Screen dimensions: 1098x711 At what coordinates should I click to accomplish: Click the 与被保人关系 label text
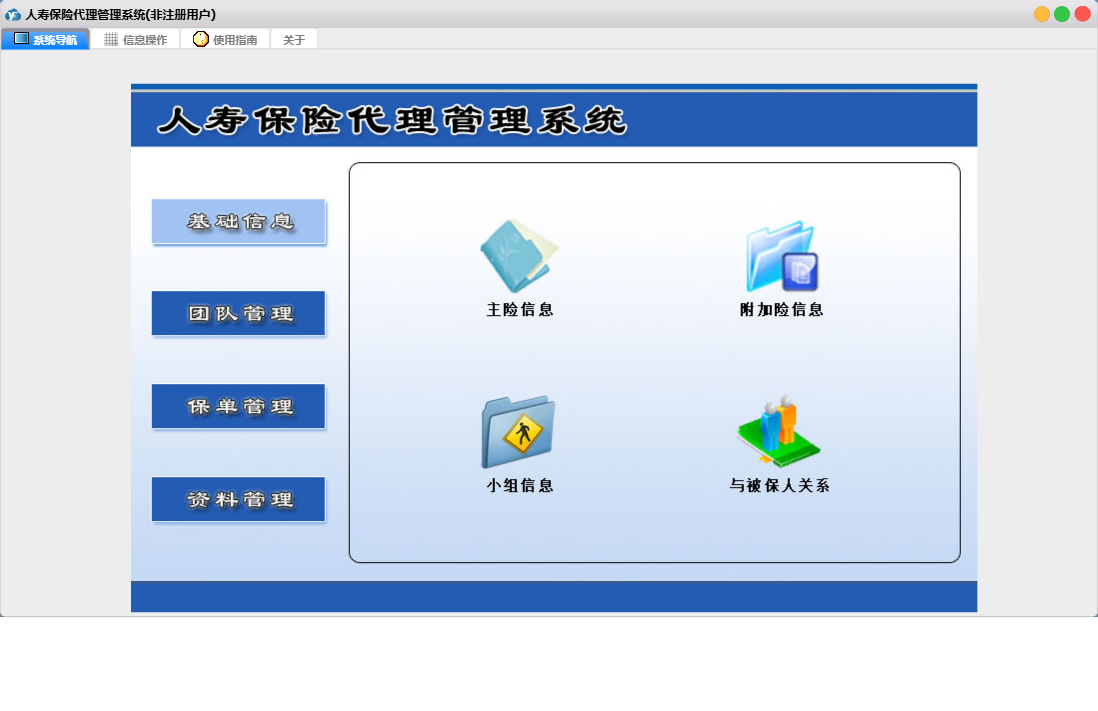779,485
